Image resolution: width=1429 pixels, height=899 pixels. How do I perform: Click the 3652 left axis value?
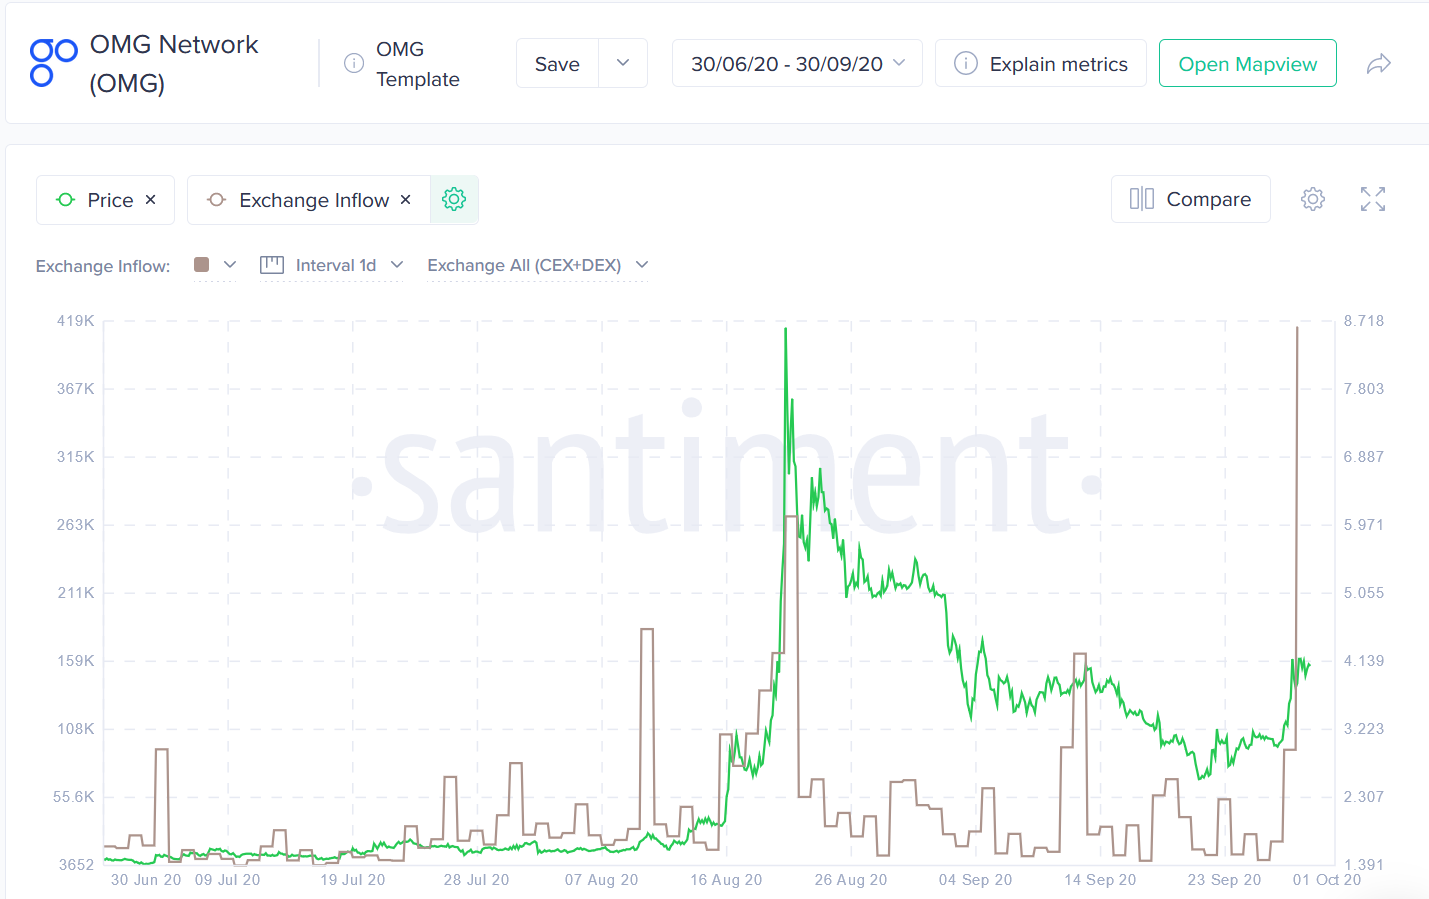pyautogui.click(x=76, y=865)
